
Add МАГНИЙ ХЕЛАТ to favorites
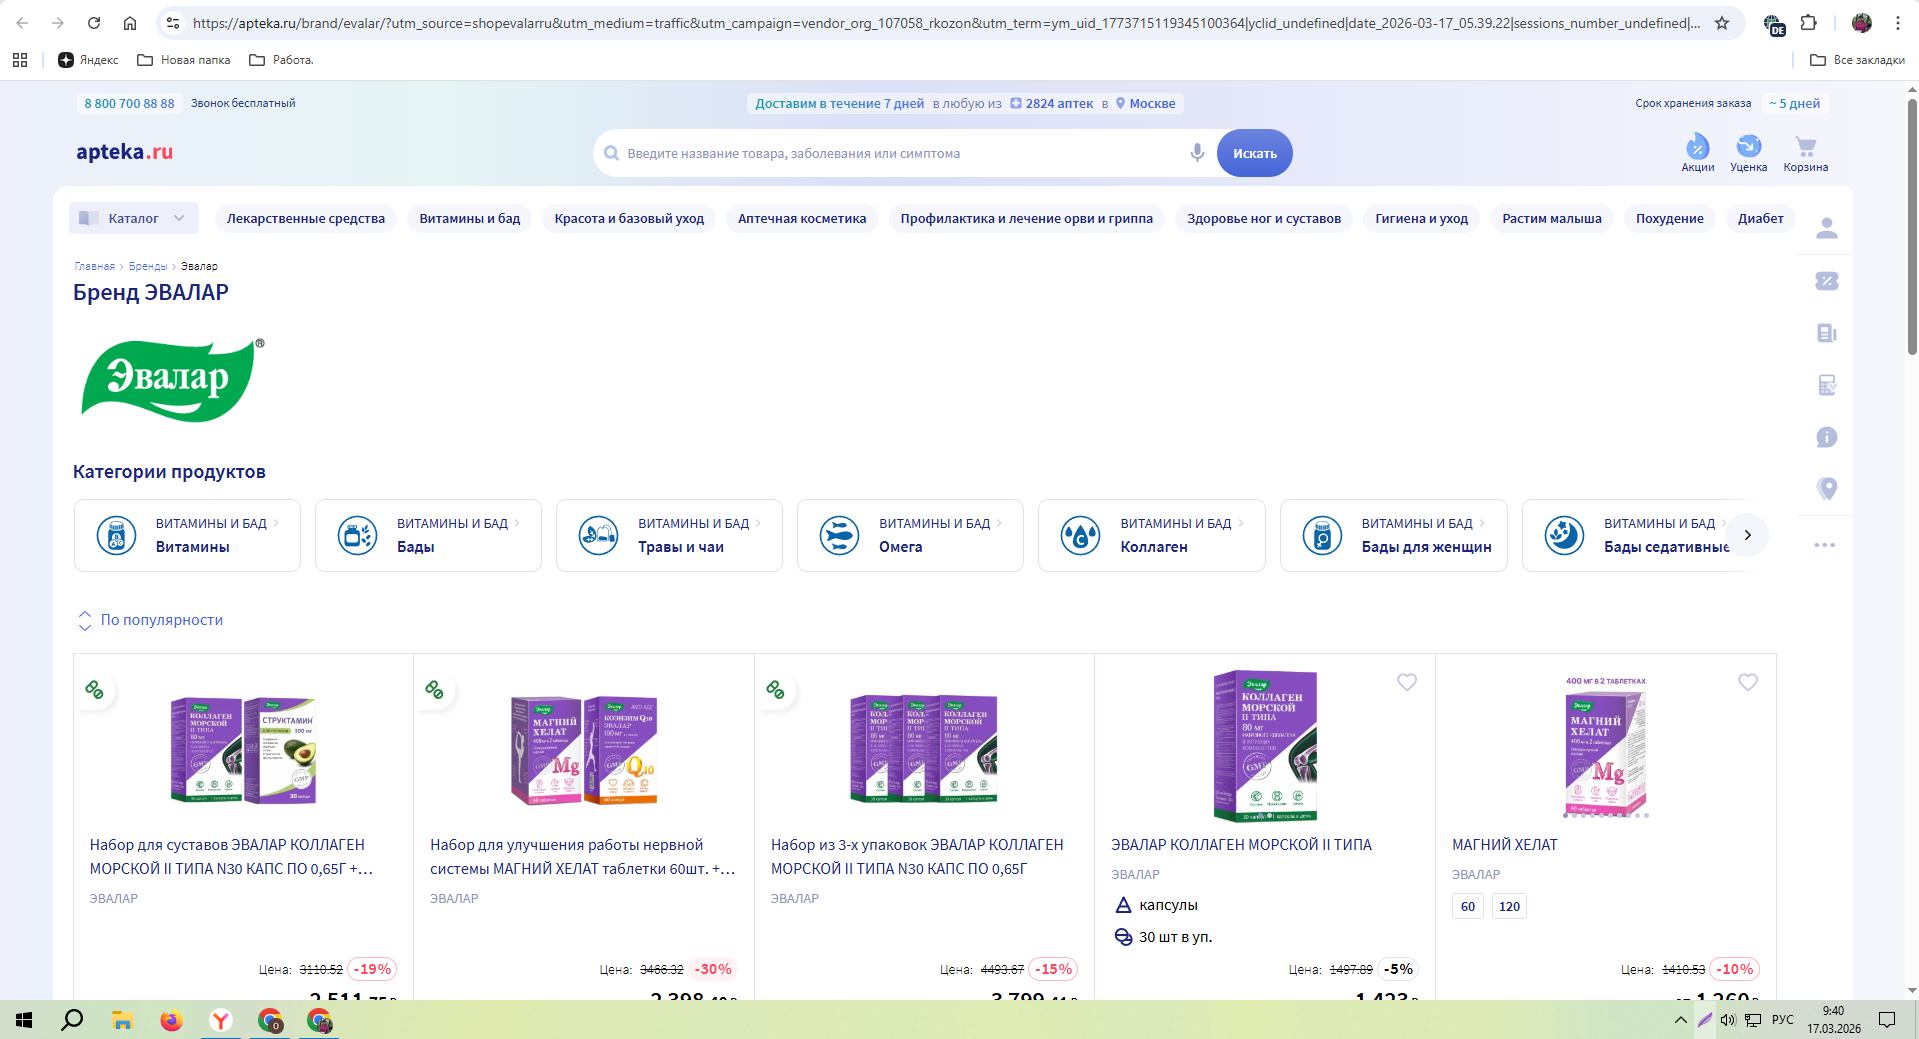point(1748,682)
